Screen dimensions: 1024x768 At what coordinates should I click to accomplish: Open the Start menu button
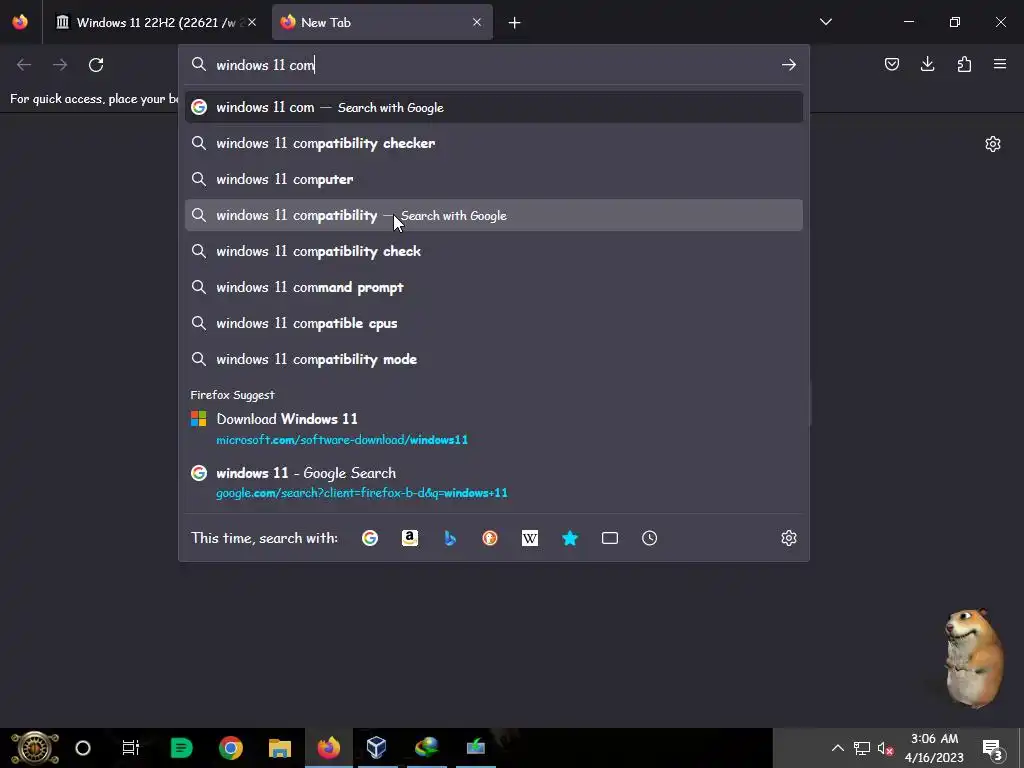click(35, 748)
